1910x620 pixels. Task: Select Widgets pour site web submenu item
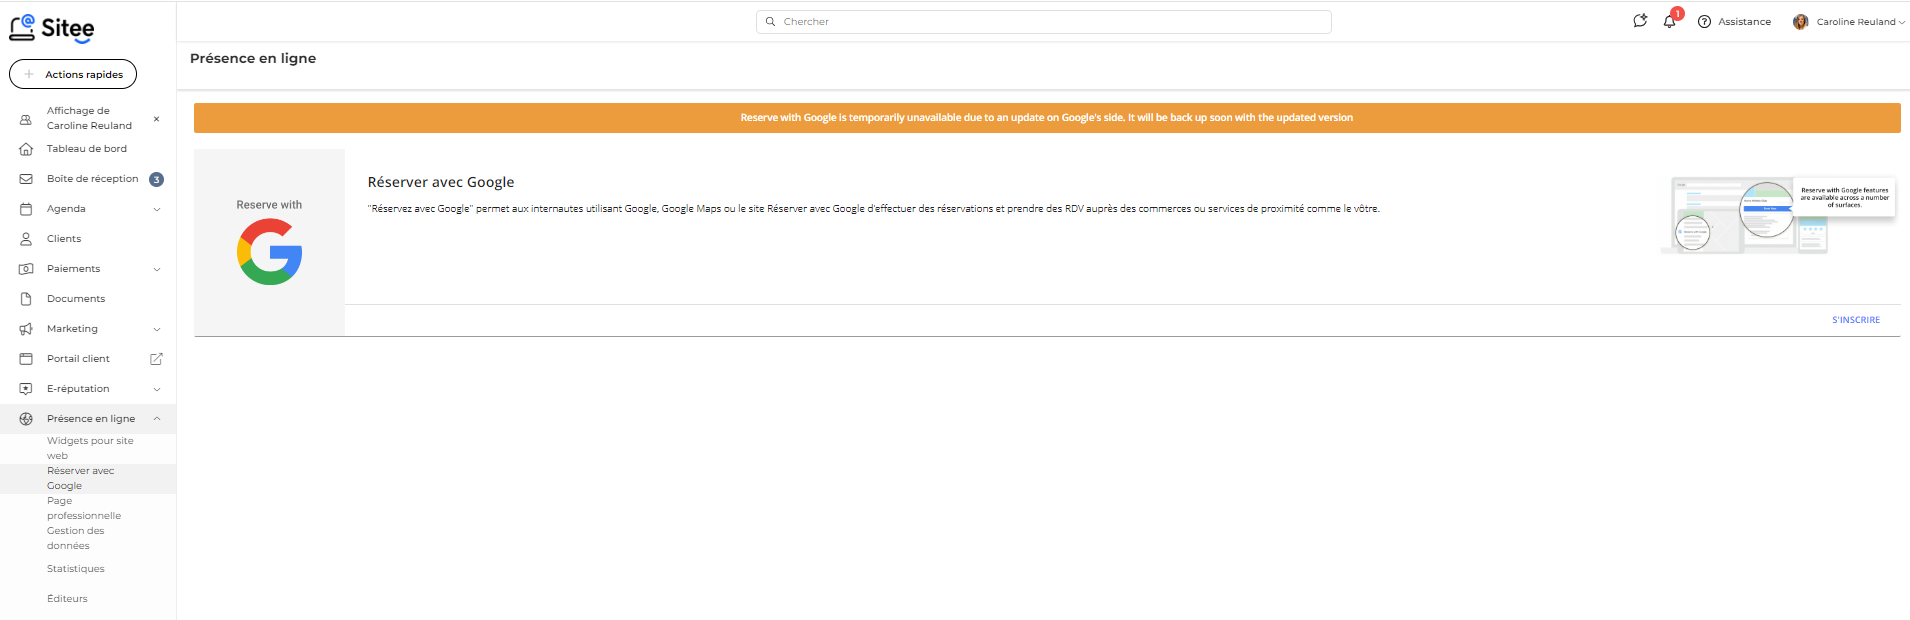[90, 448]
